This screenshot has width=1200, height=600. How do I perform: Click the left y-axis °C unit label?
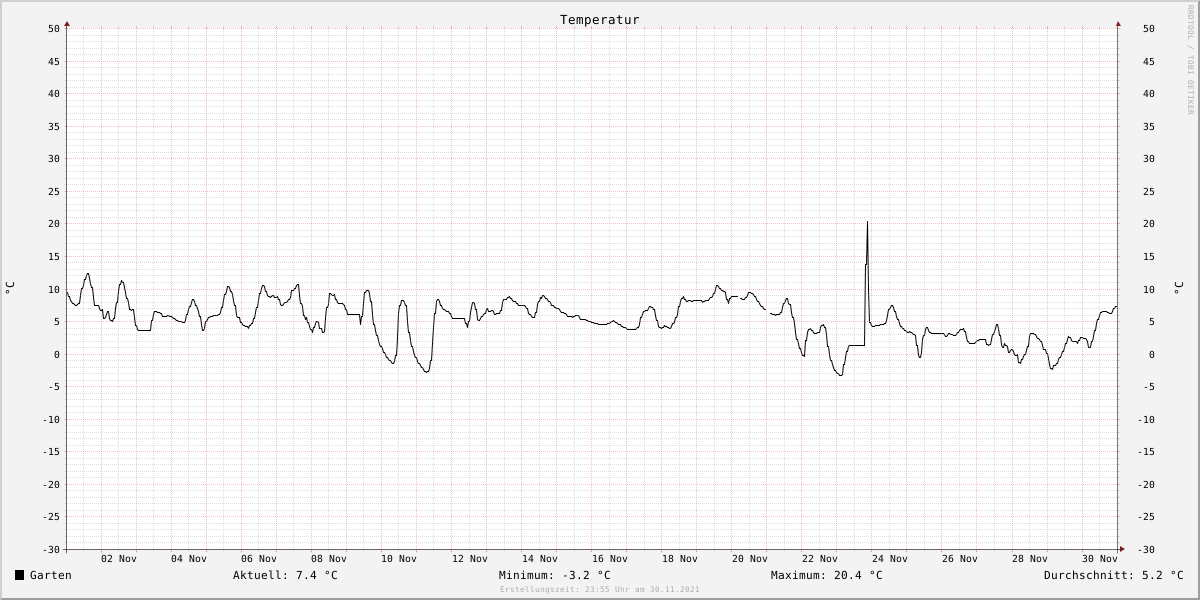[x=10, y=288]
